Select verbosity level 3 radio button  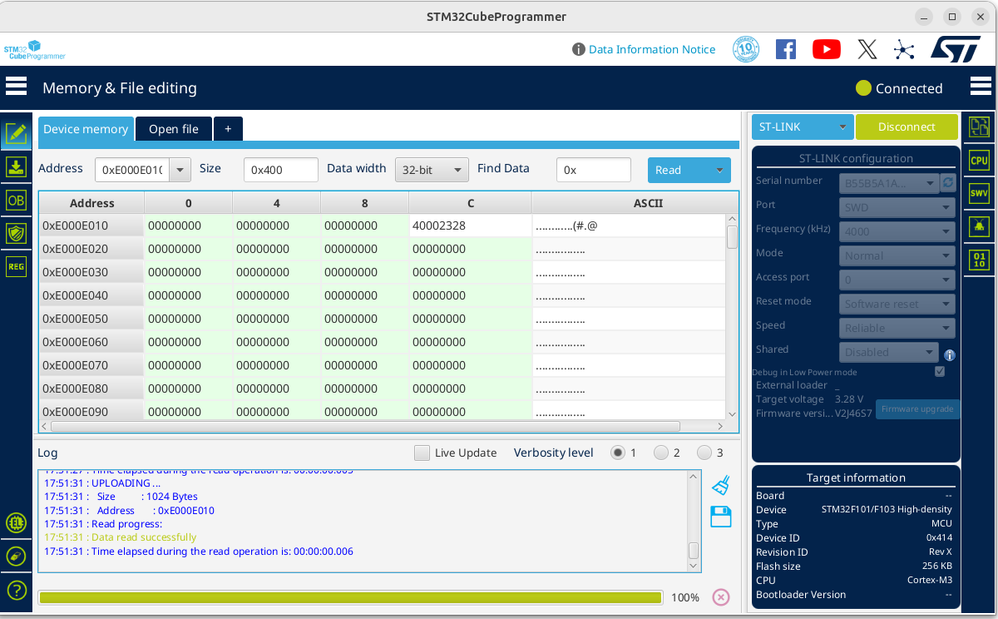coord(704,453)
